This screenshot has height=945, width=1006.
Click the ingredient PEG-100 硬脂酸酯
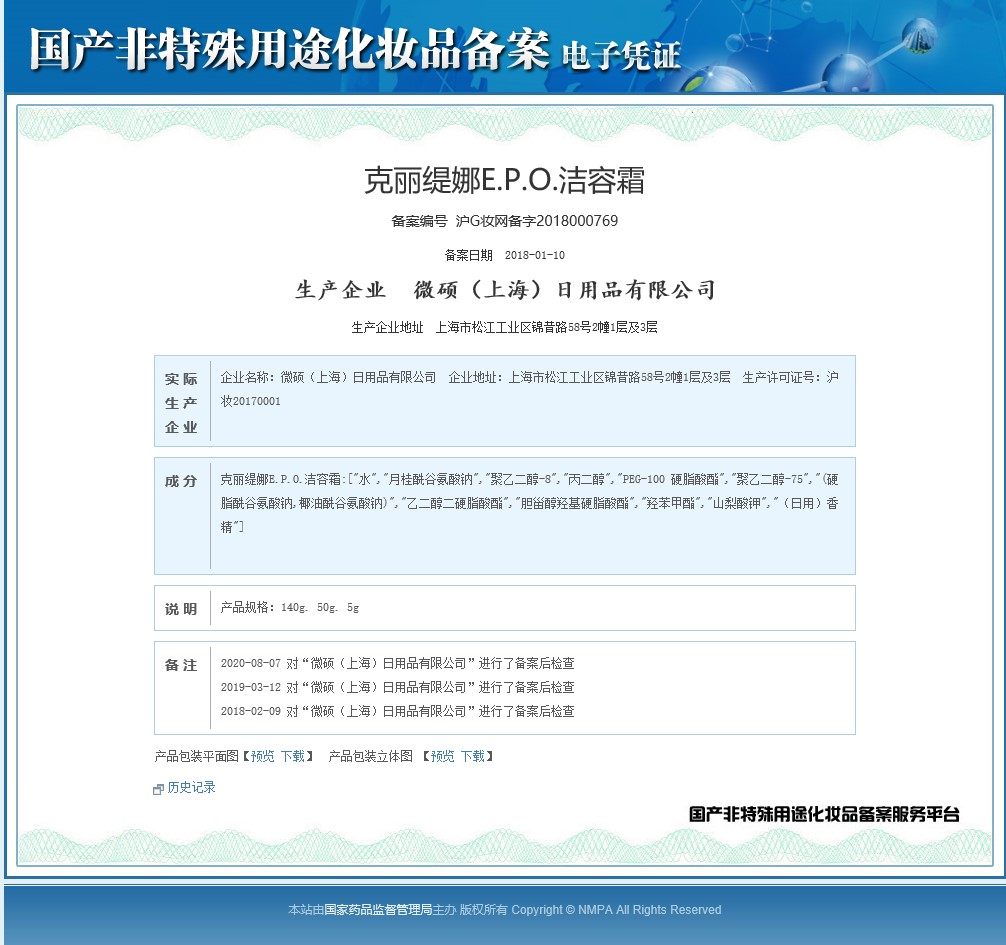[671, 479]
